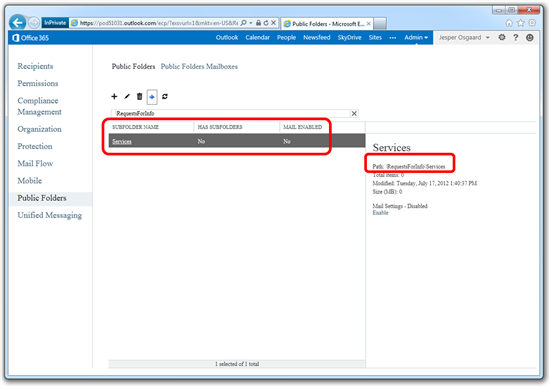Open Outlook from the top navigation
This screenshot has height=387, width=550.
(227, 38)
